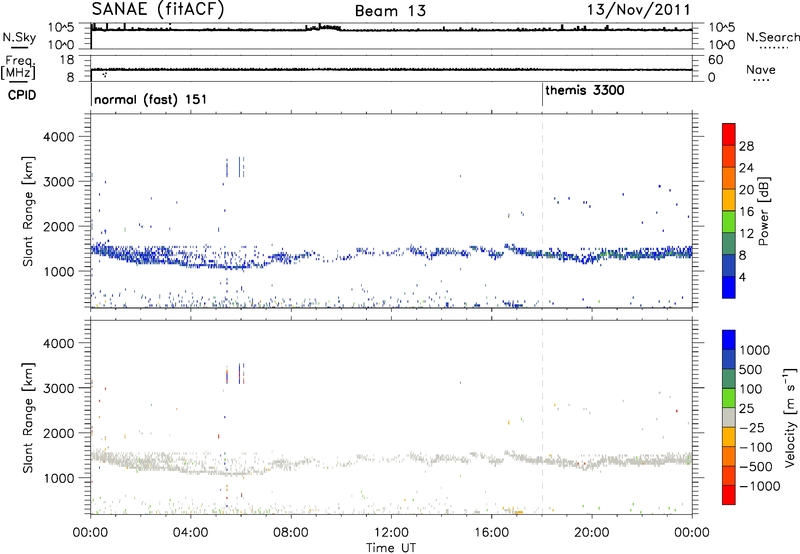The image size is (800, 554).
Task: Click the N.Search legend label
Action: click(x=772, y=37)
